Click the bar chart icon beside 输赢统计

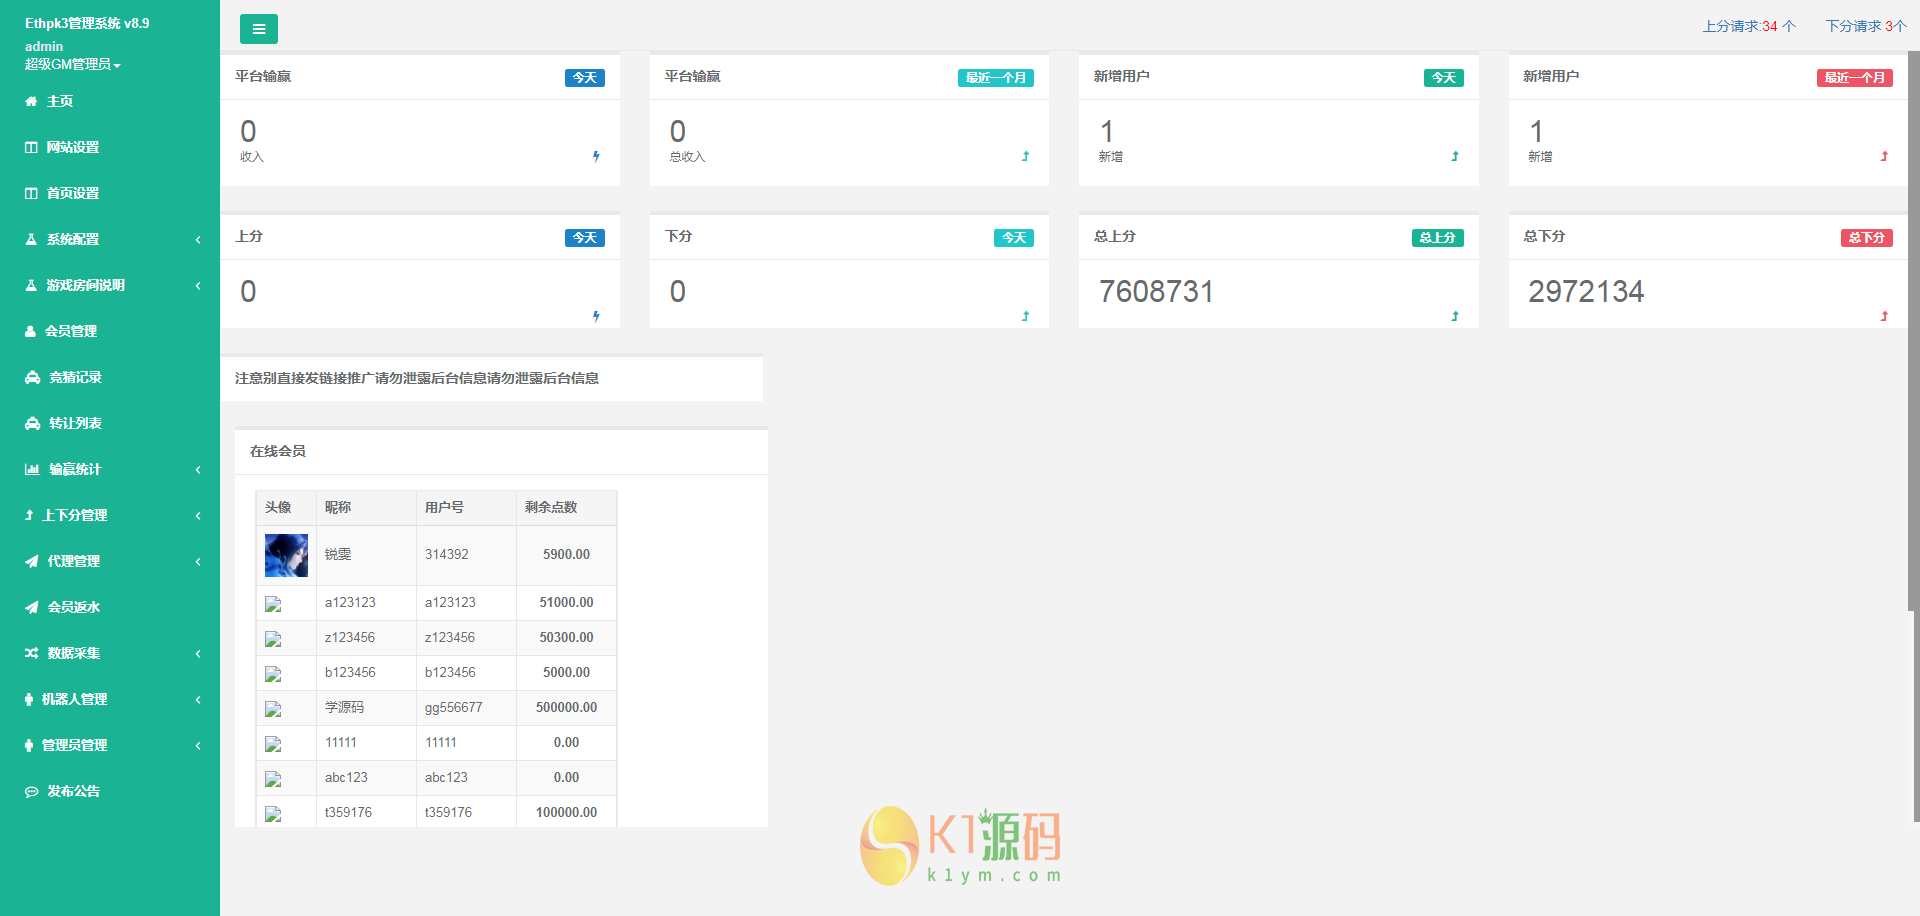coord(33,469)
